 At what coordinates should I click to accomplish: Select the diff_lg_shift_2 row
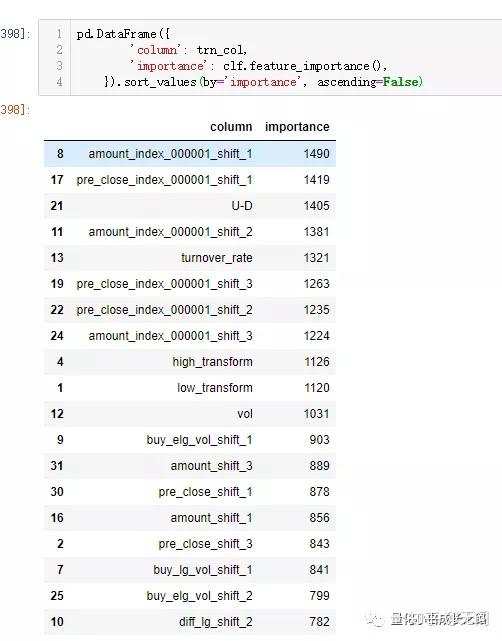[190, 622]
